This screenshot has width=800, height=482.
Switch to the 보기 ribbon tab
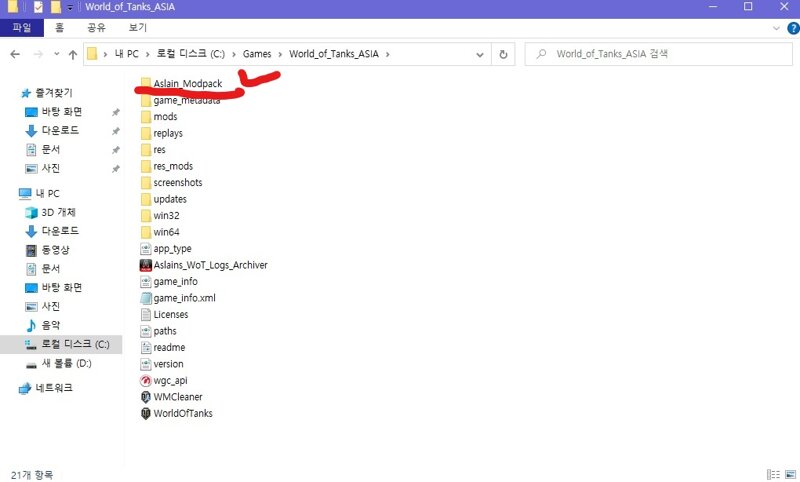tap(138, 28)
